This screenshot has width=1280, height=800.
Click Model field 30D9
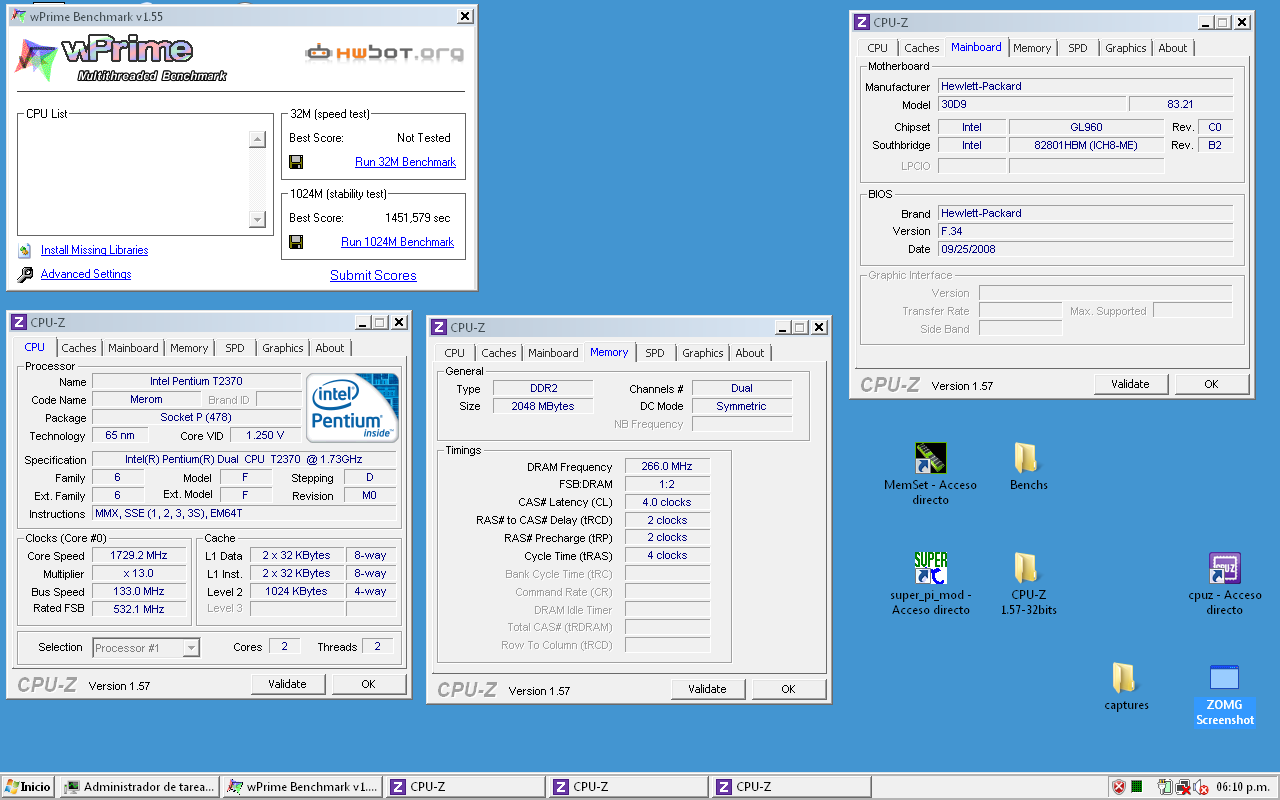[1032, 104]
